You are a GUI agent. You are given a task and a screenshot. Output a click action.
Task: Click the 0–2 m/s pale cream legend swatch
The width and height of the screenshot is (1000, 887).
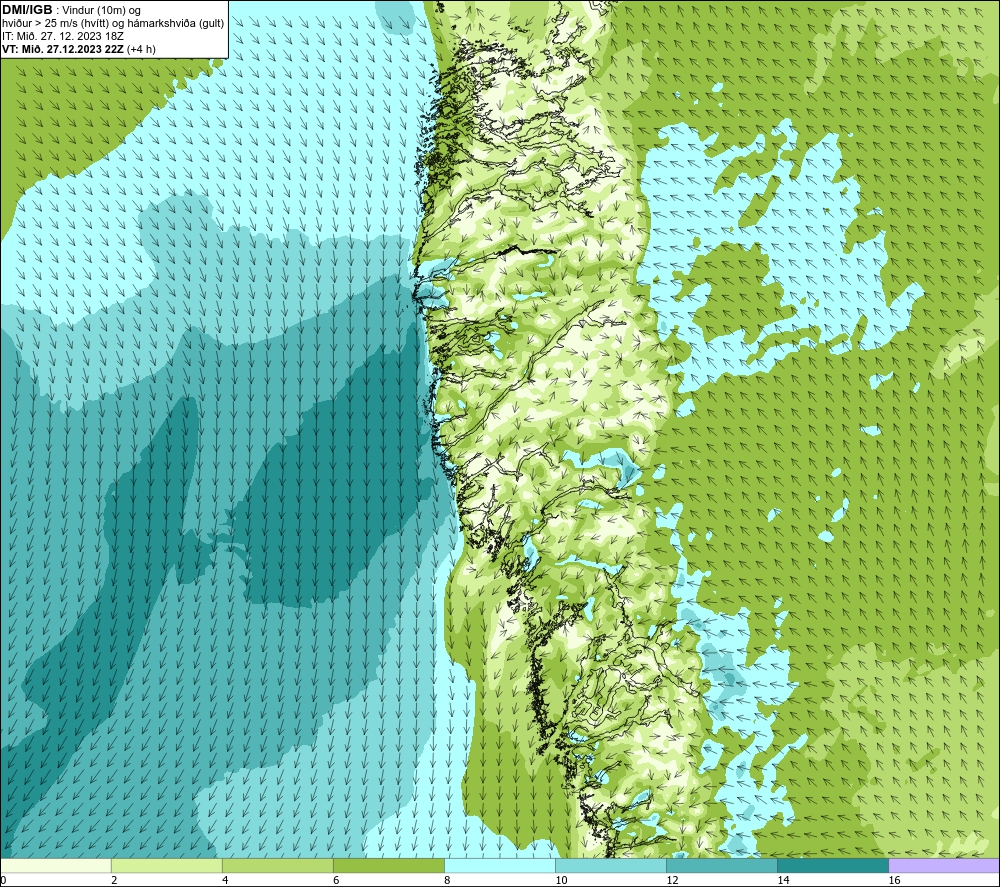tap(56, 866)
